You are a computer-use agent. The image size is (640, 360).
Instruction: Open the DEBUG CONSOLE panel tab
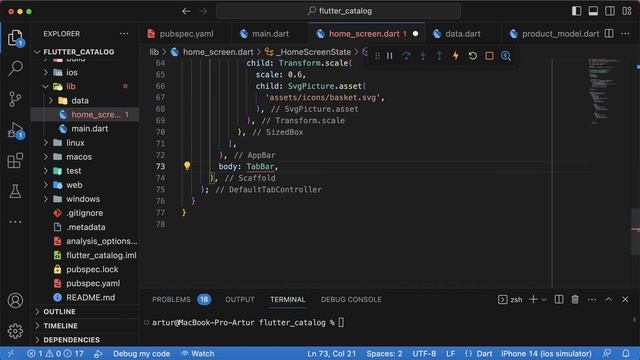(x=351, y=300)
